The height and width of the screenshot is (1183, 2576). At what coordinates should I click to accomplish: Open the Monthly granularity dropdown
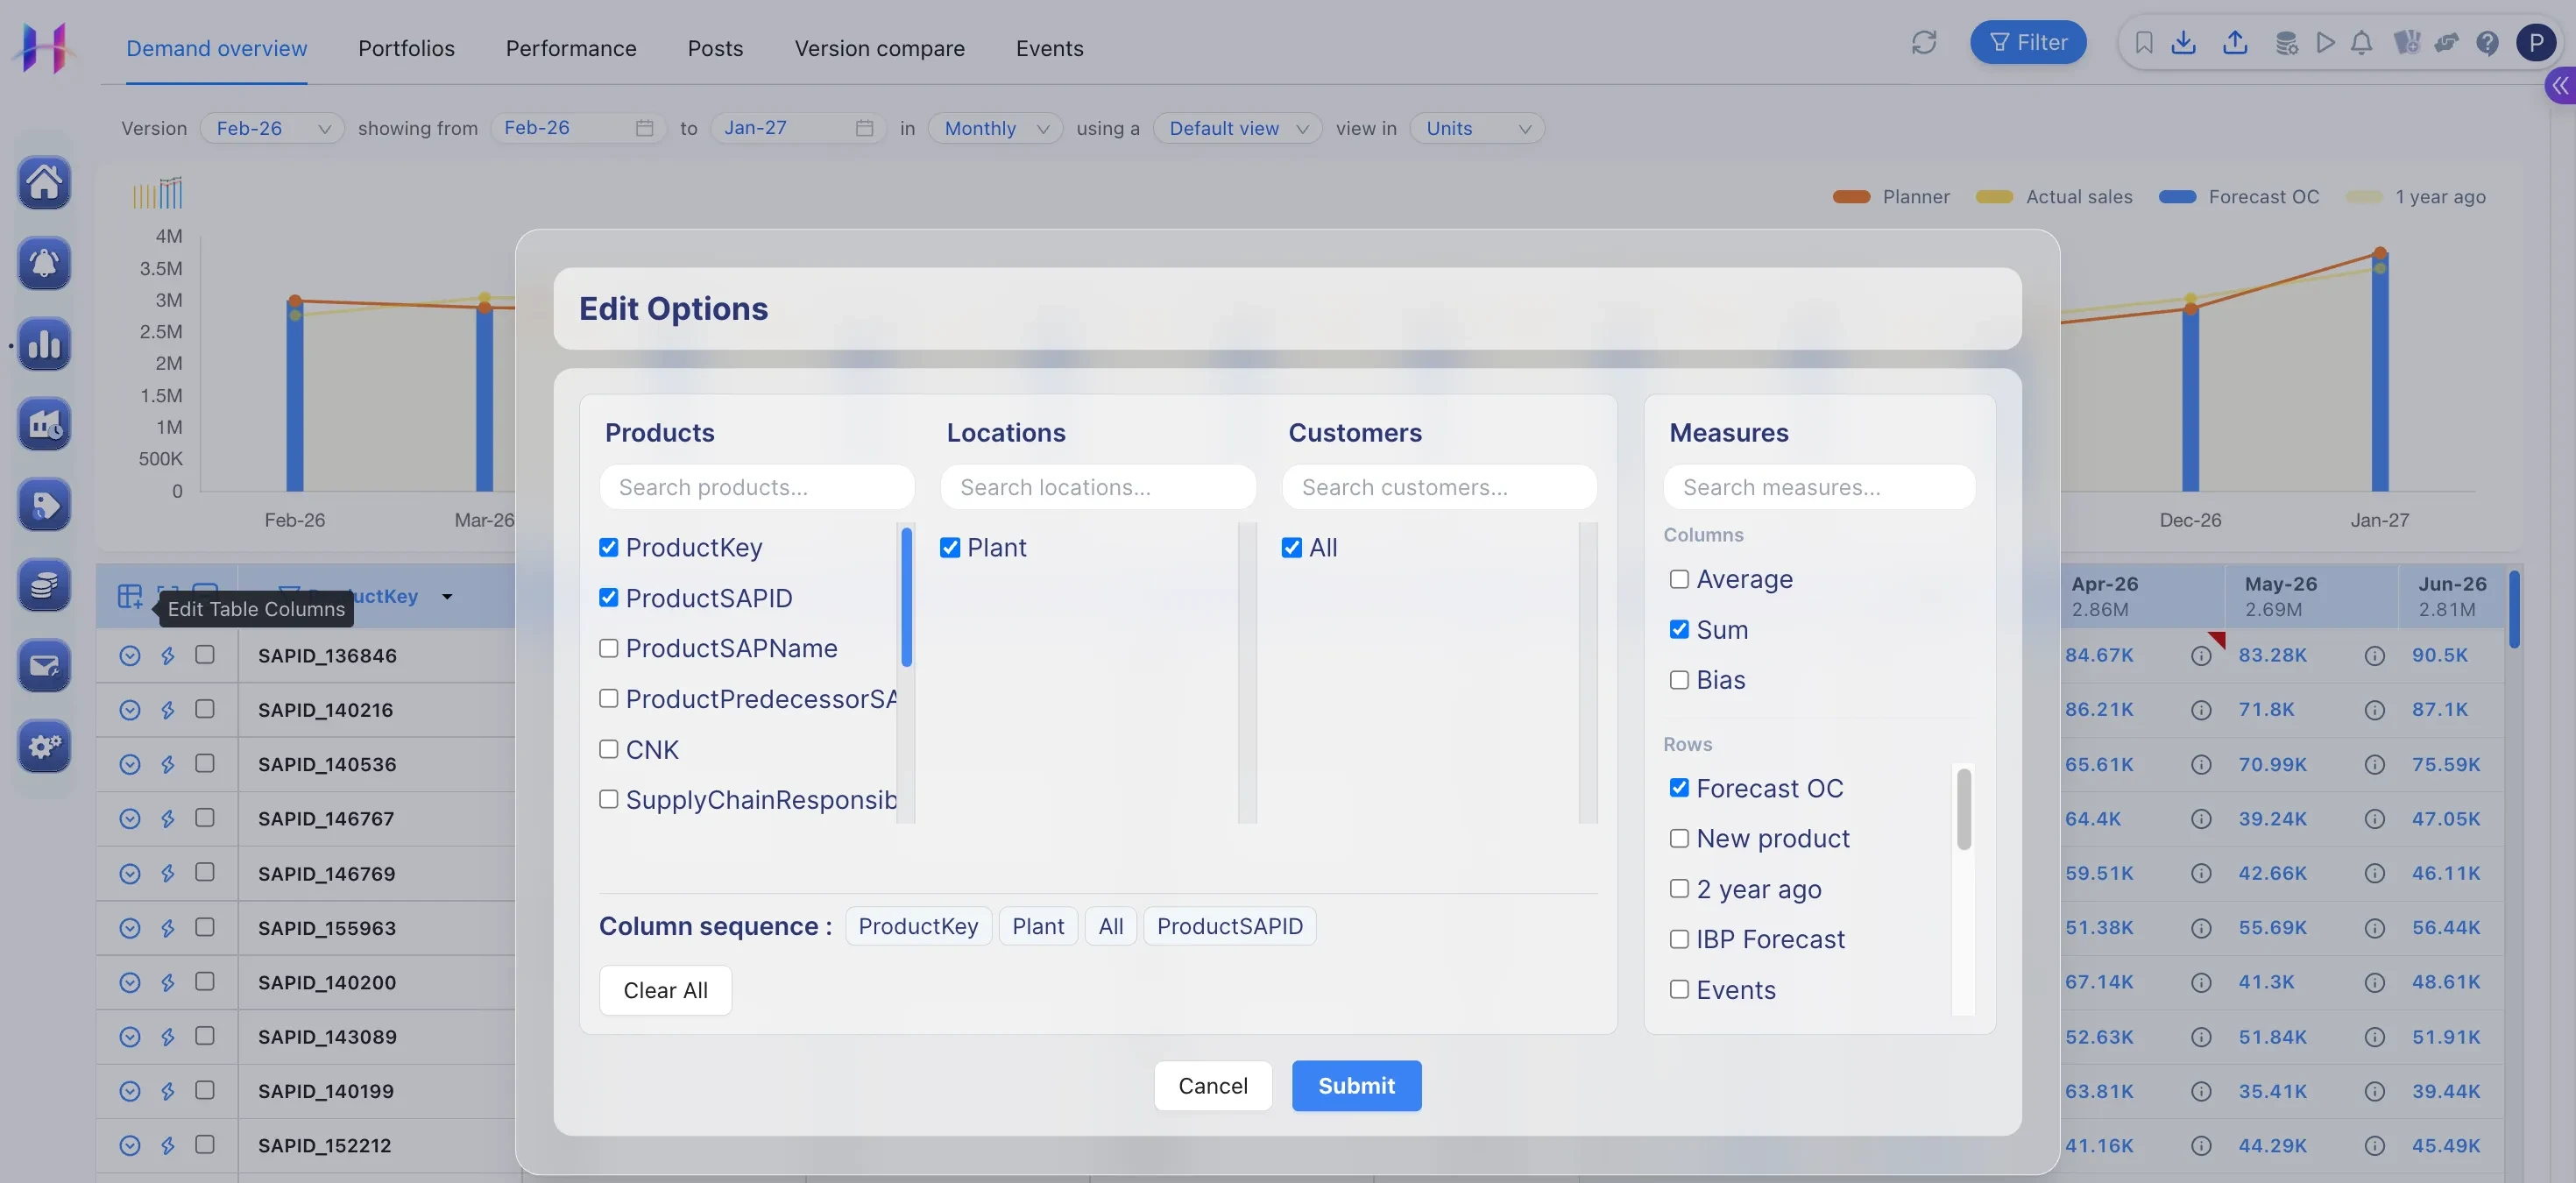click(995, 128)
